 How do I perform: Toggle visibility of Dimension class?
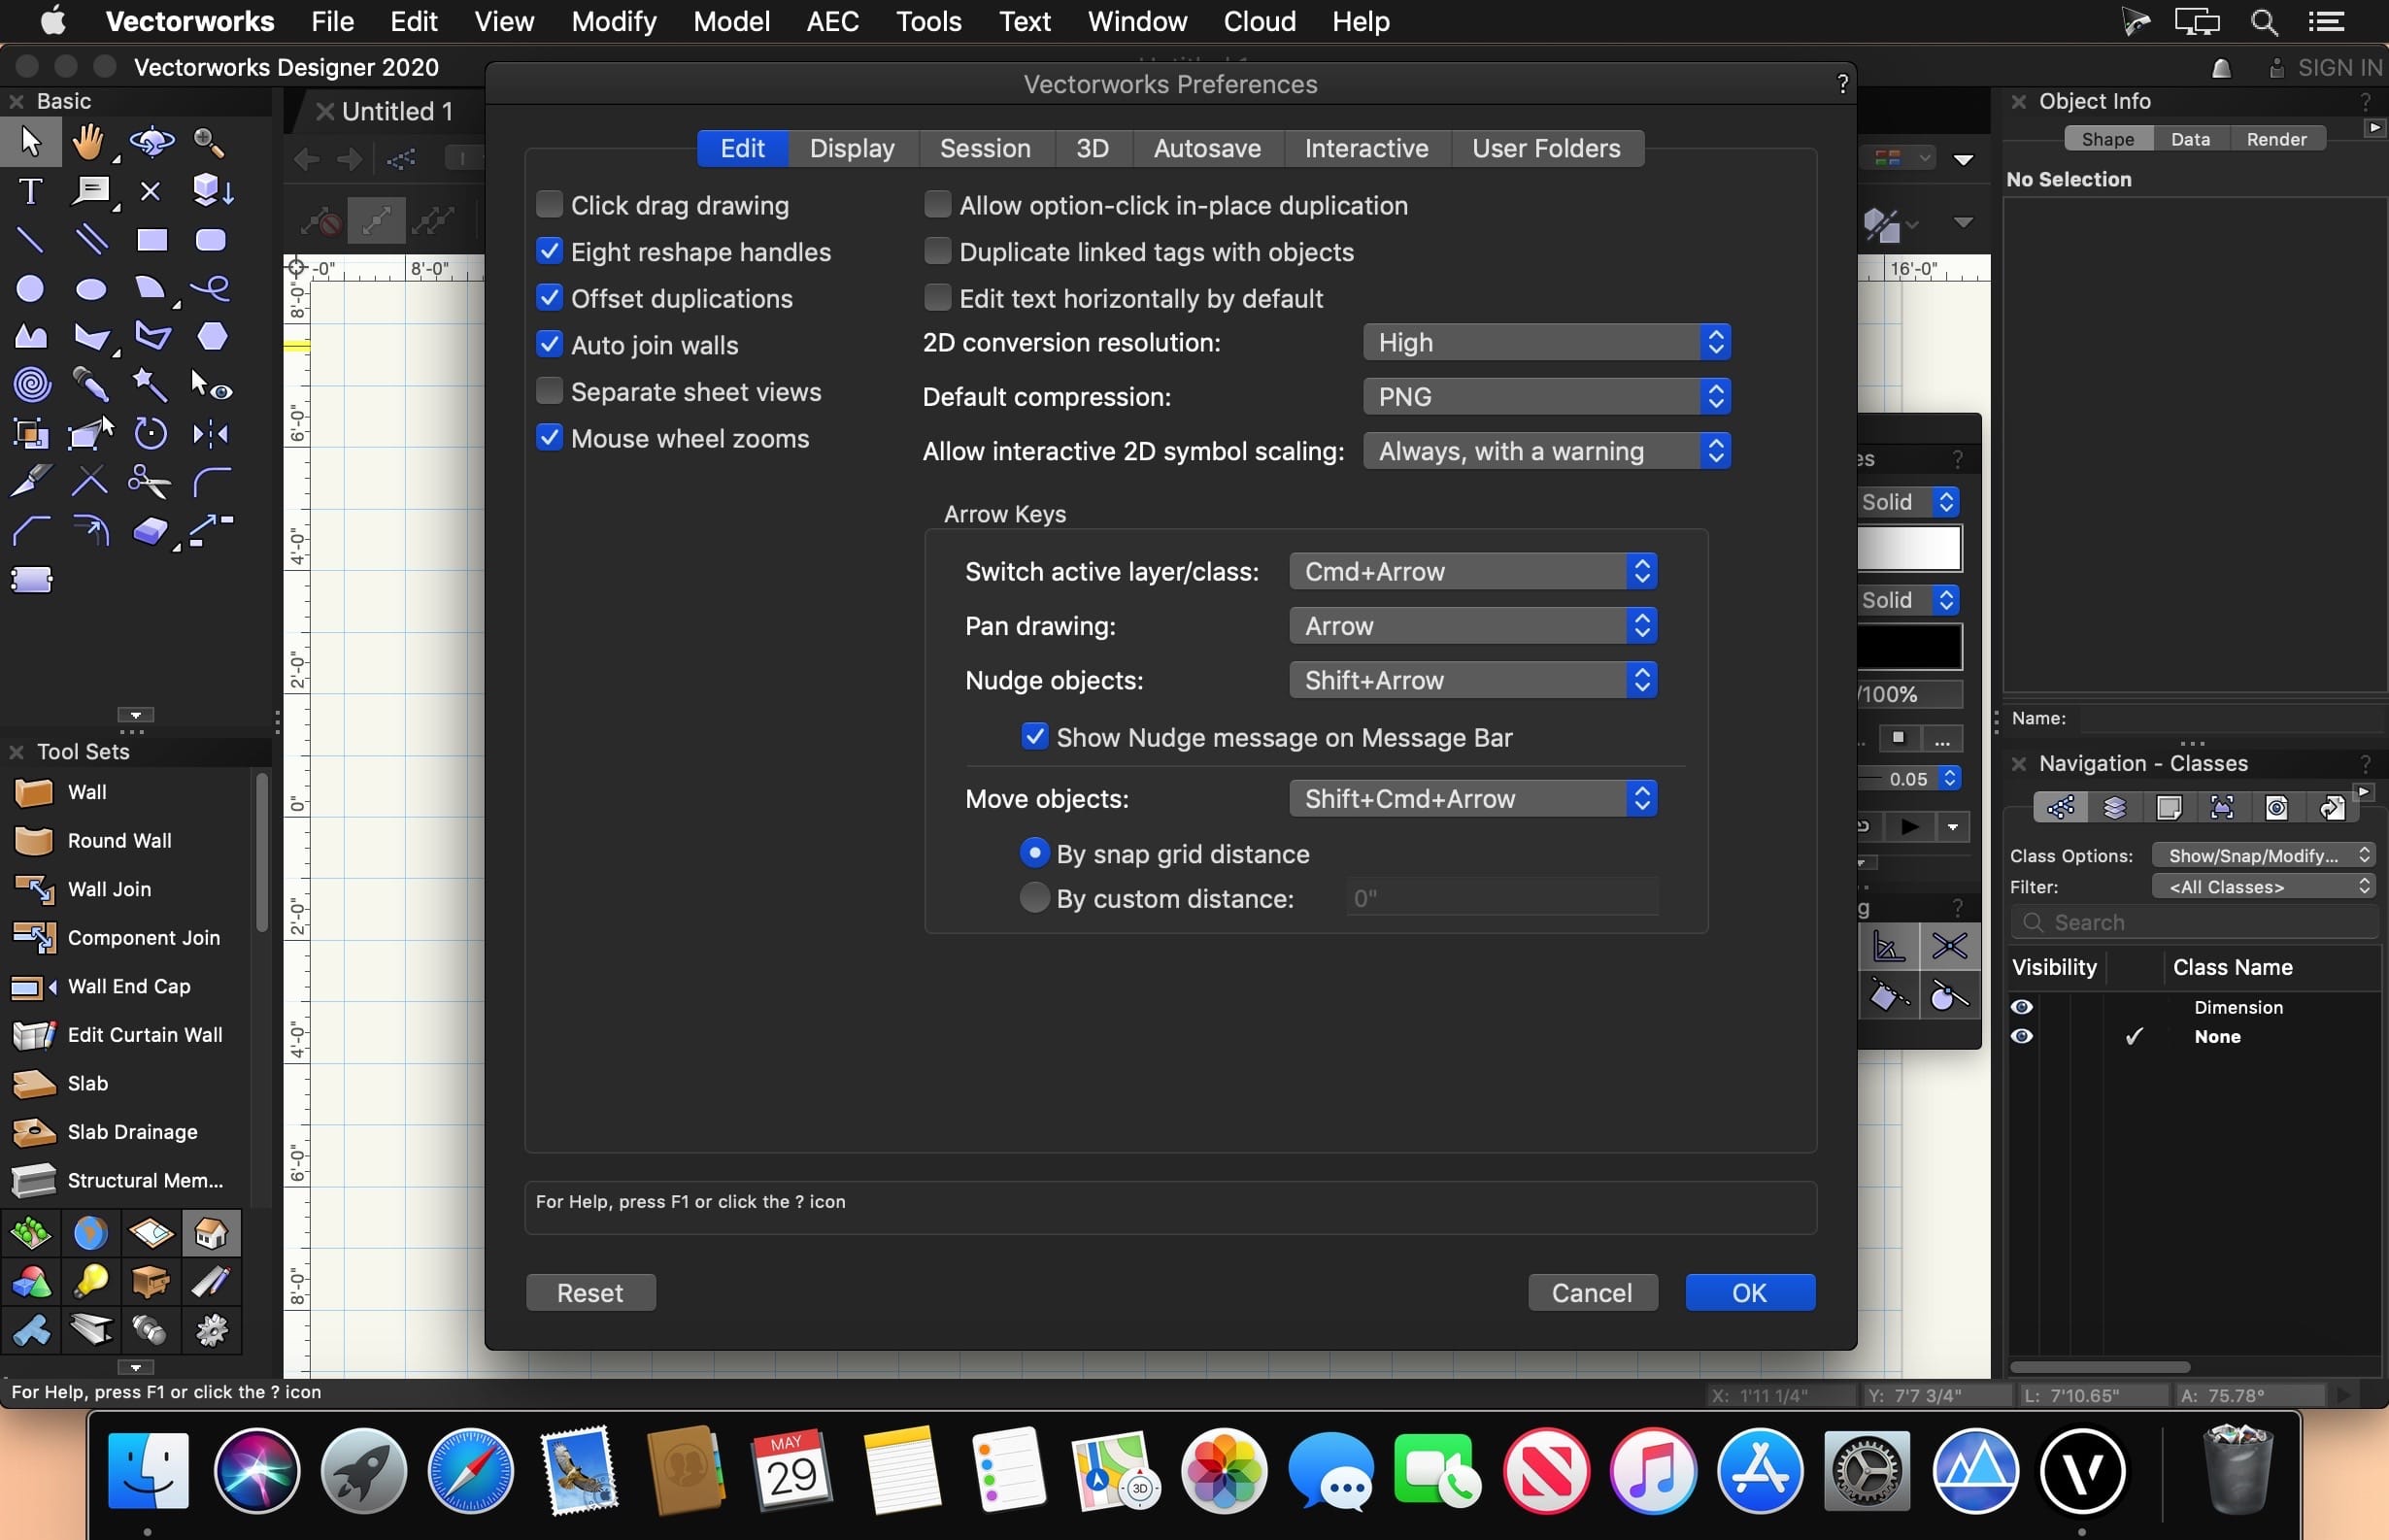(x=2021, y=1007)
